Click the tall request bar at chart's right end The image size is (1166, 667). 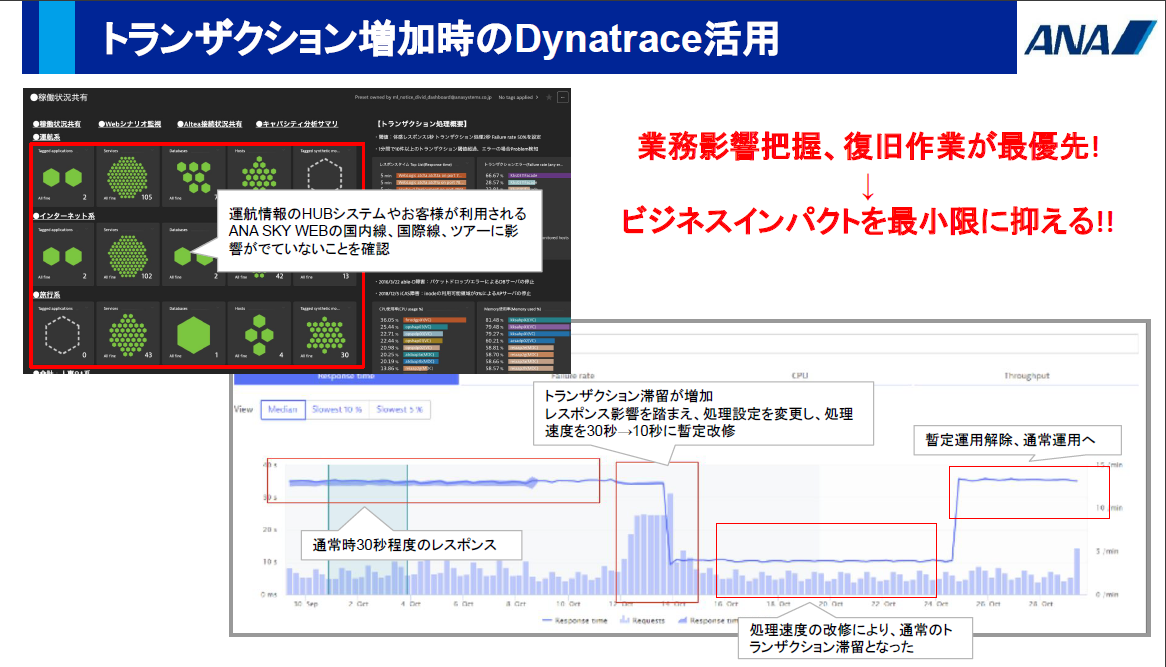(1076, 571)
